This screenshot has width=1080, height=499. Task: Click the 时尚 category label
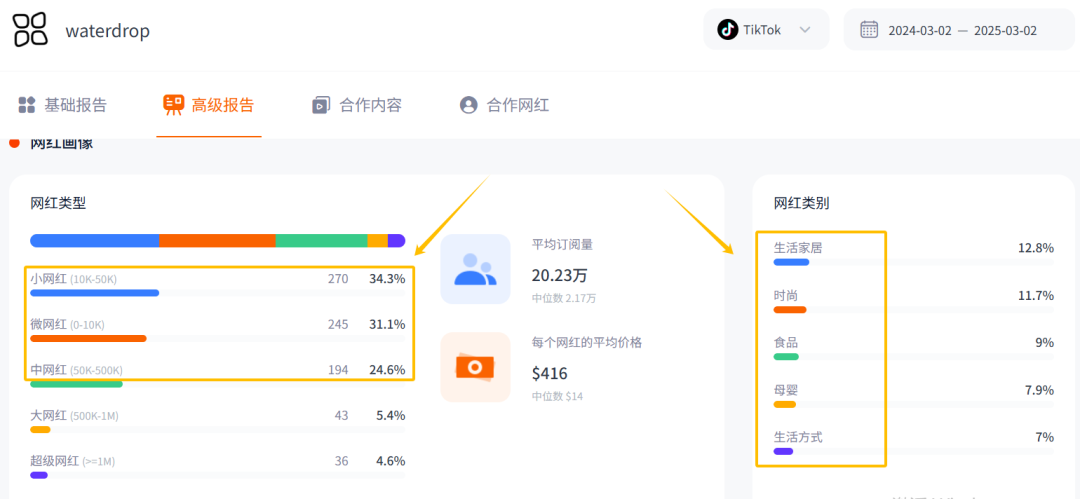[786, 295]
